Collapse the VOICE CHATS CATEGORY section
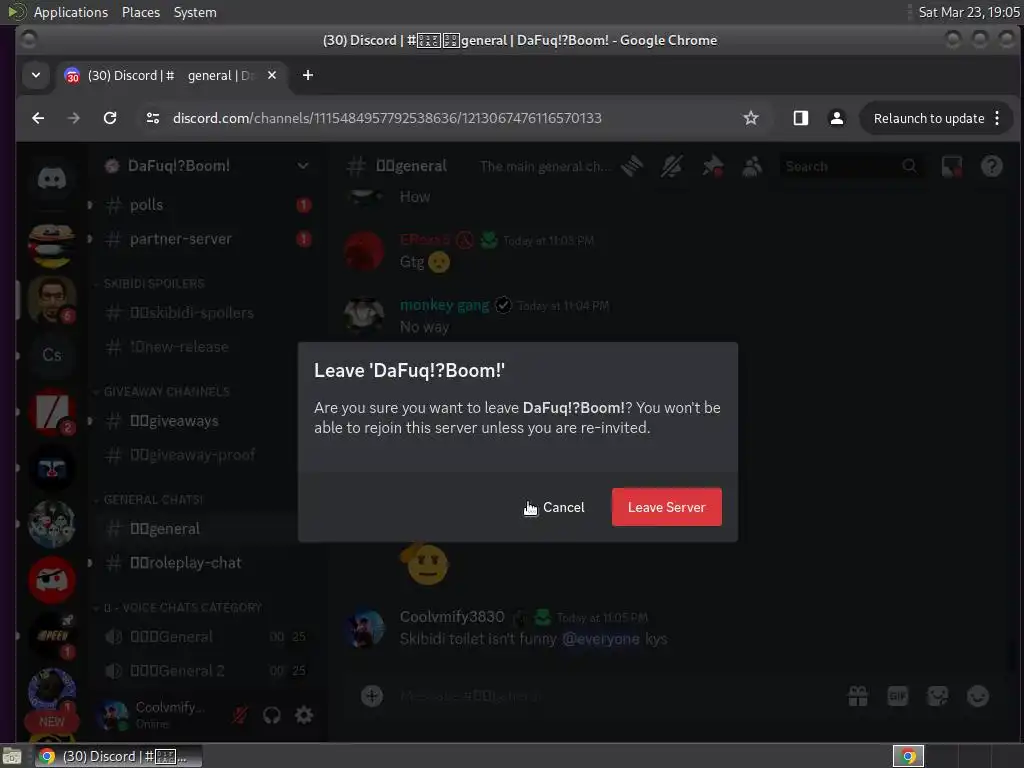 coord(178,607)
